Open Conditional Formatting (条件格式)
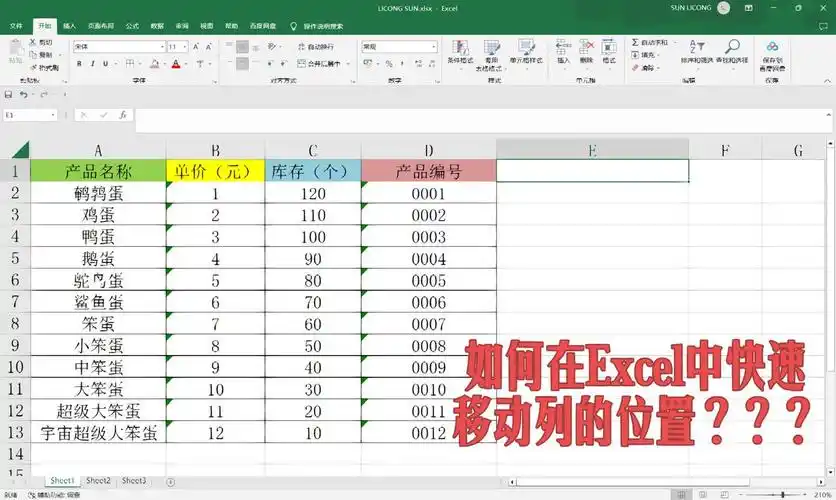Screen dimensions: 836x500 [460, 52]
